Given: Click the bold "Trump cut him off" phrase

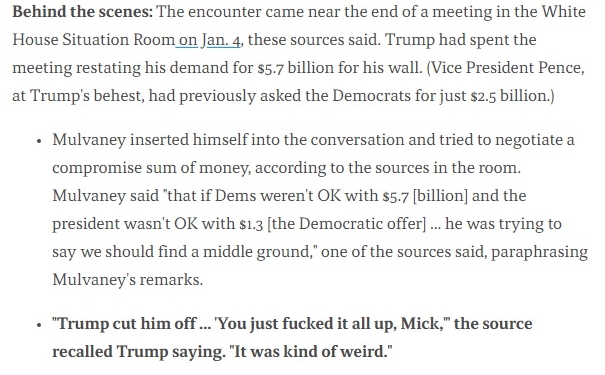Looking at the screenshot, I should 124,323.
